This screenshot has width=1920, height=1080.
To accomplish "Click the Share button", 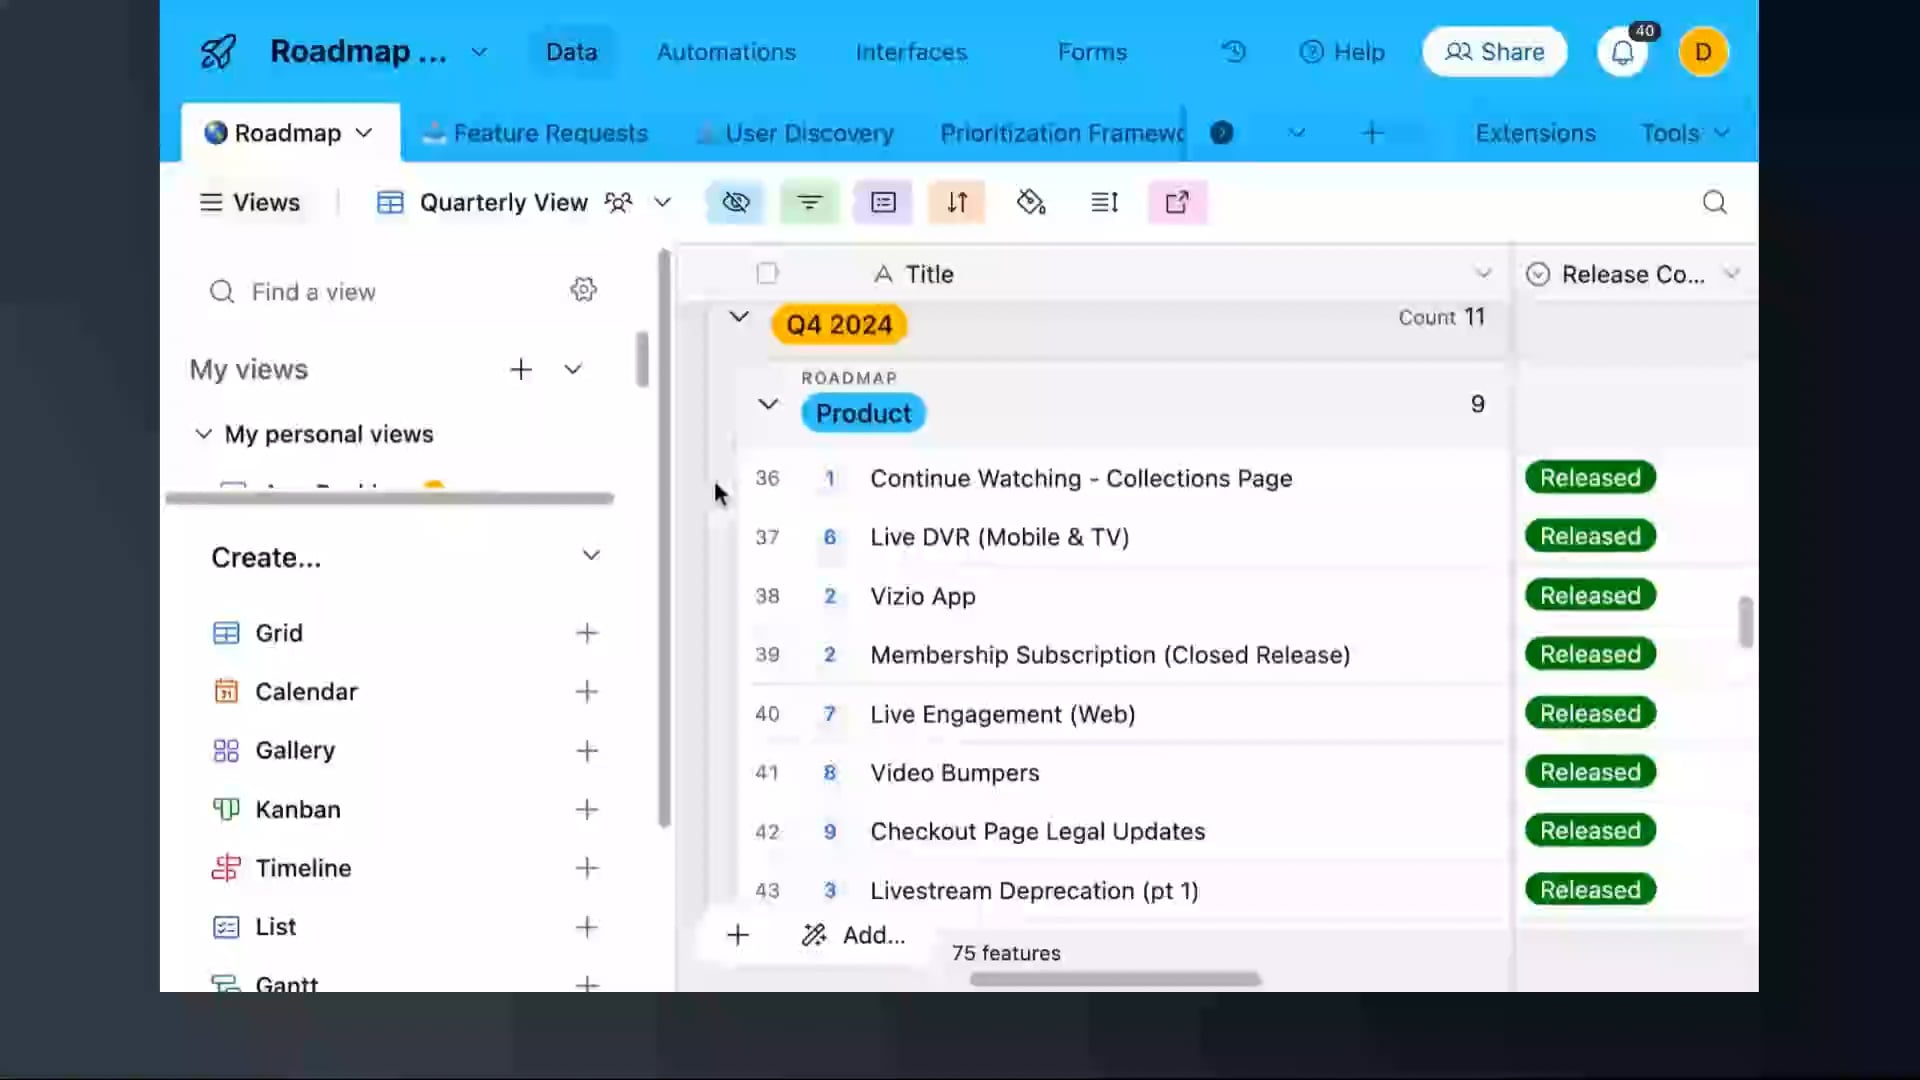I will coord(1494,52).
